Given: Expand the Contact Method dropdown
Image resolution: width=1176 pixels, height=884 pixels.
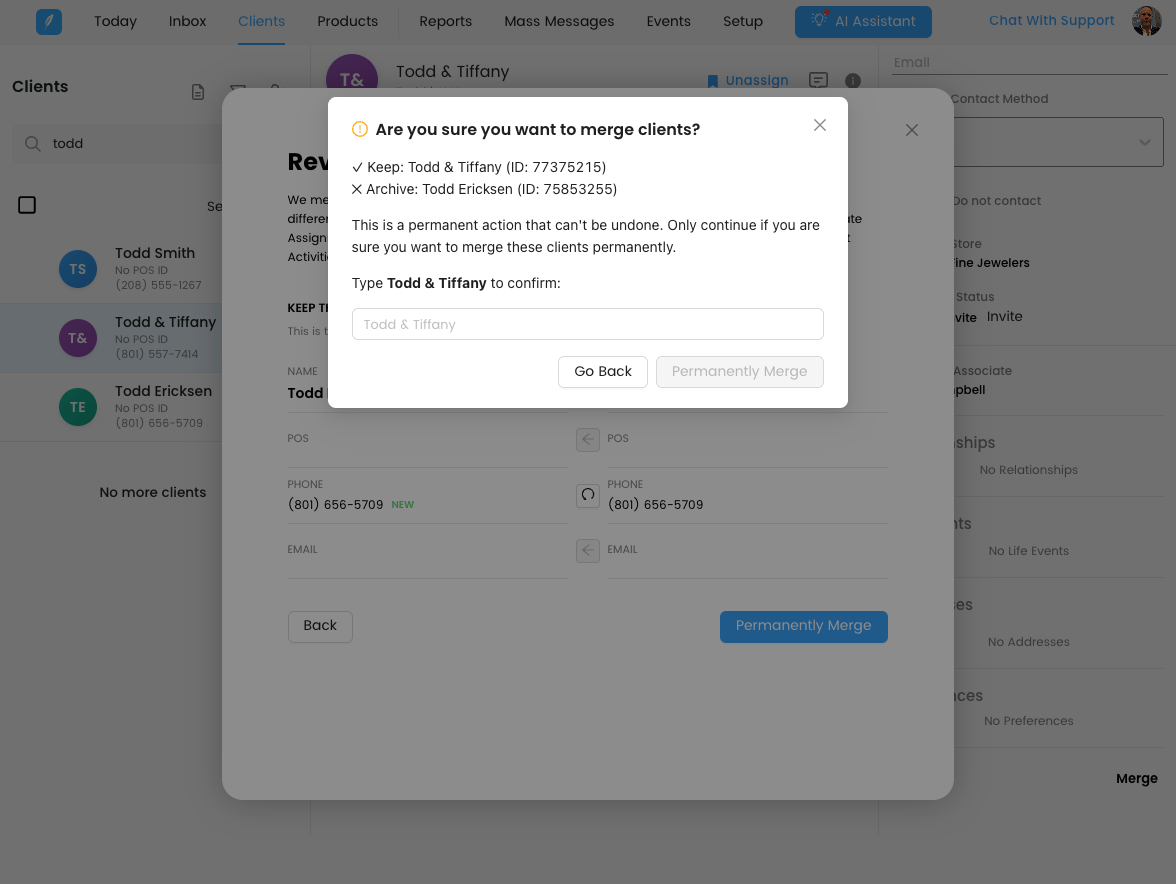Looking at the screenshot, I should click(1058, 142).
